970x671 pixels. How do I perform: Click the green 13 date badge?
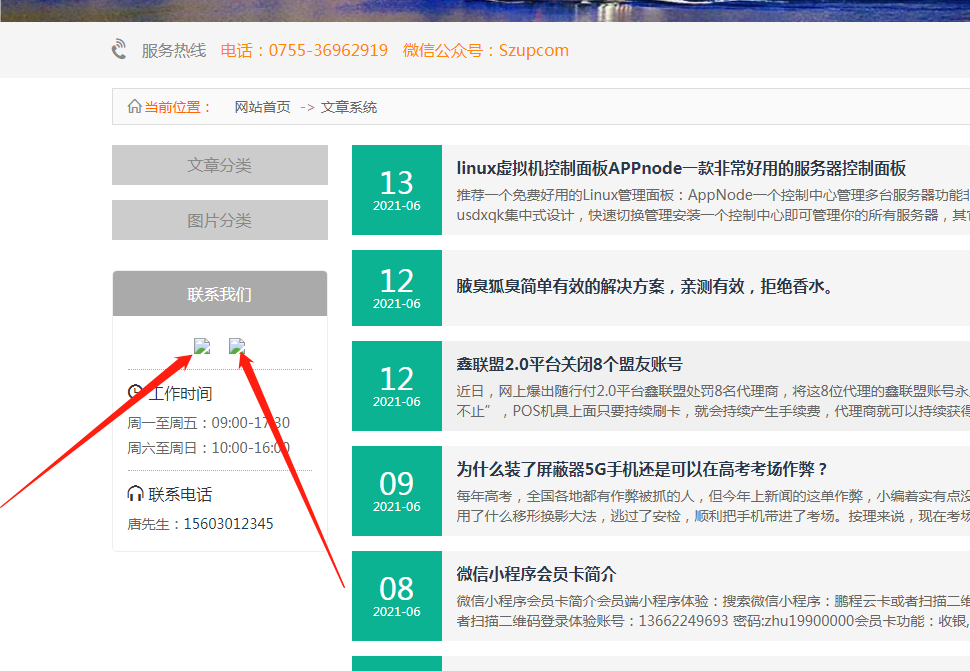[x=397, y=190]
